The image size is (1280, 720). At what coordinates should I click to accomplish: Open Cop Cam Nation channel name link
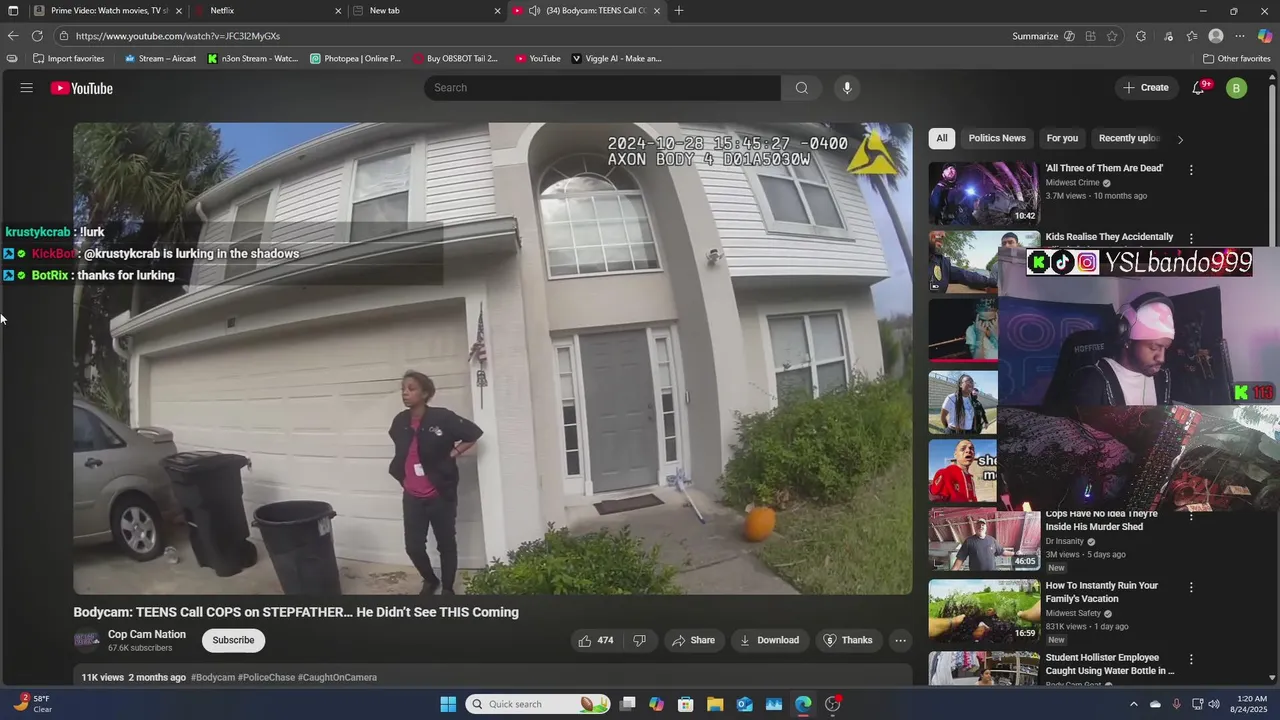pyautogui.click(x=147, y=634)
